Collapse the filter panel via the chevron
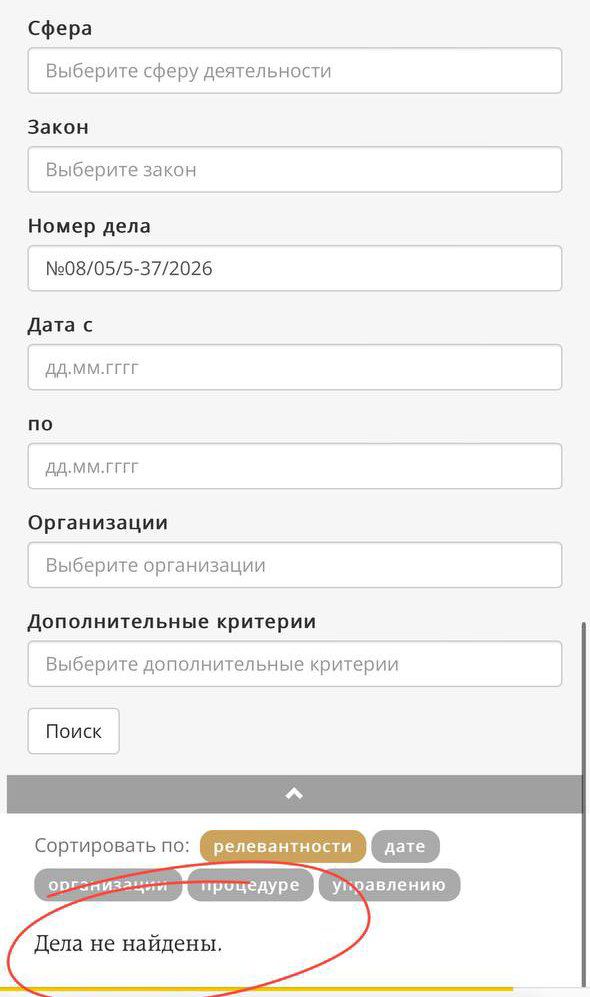The image size is (590, 997). (x=295, y=793)
